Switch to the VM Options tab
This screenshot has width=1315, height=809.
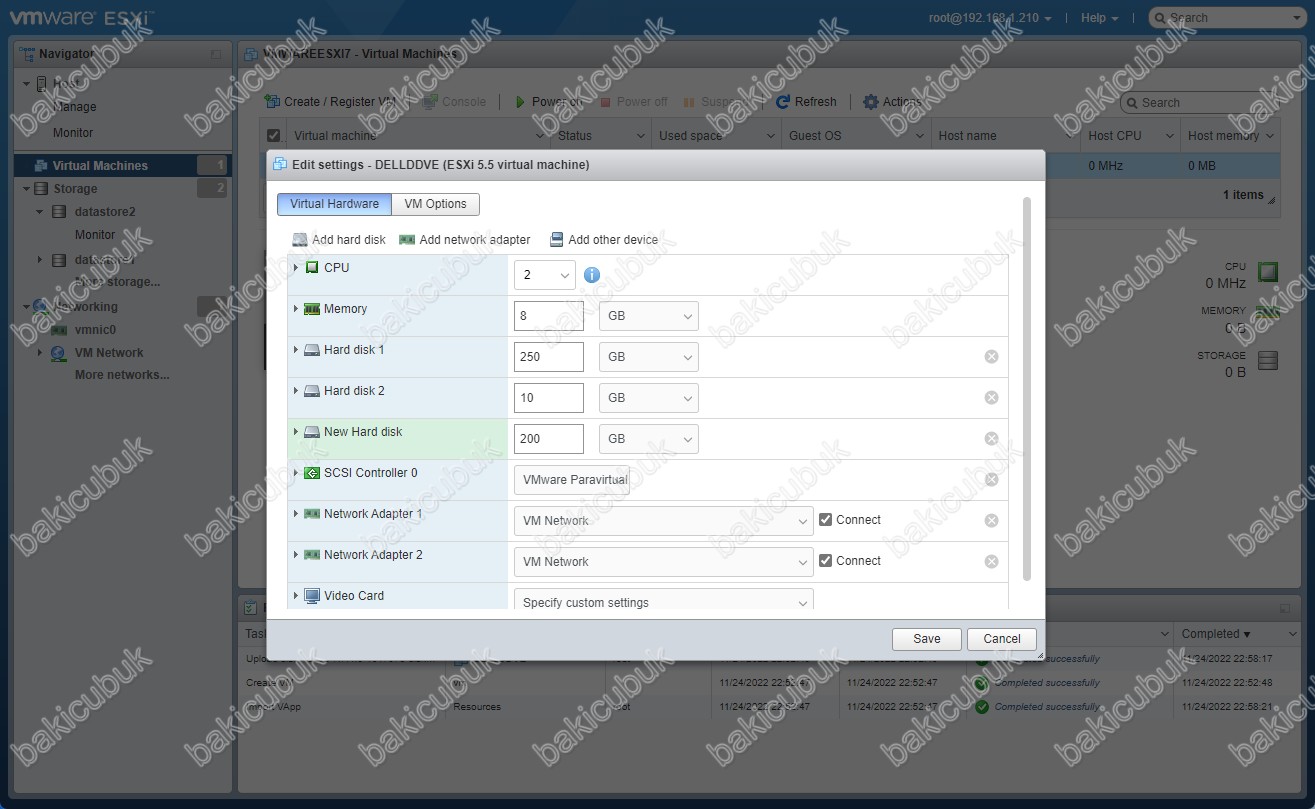coord(435,204)
